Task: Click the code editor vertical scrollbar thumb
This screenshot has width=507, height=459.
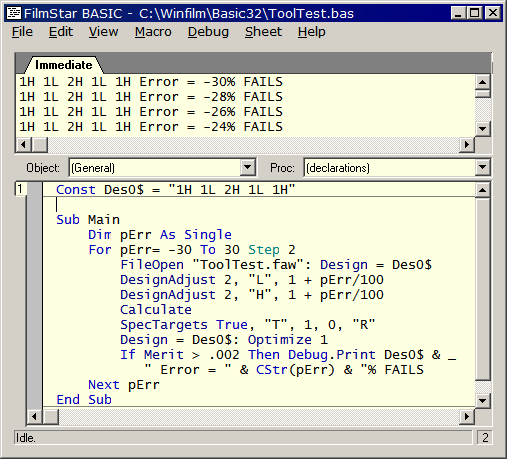Action: [x=482, y=289]
